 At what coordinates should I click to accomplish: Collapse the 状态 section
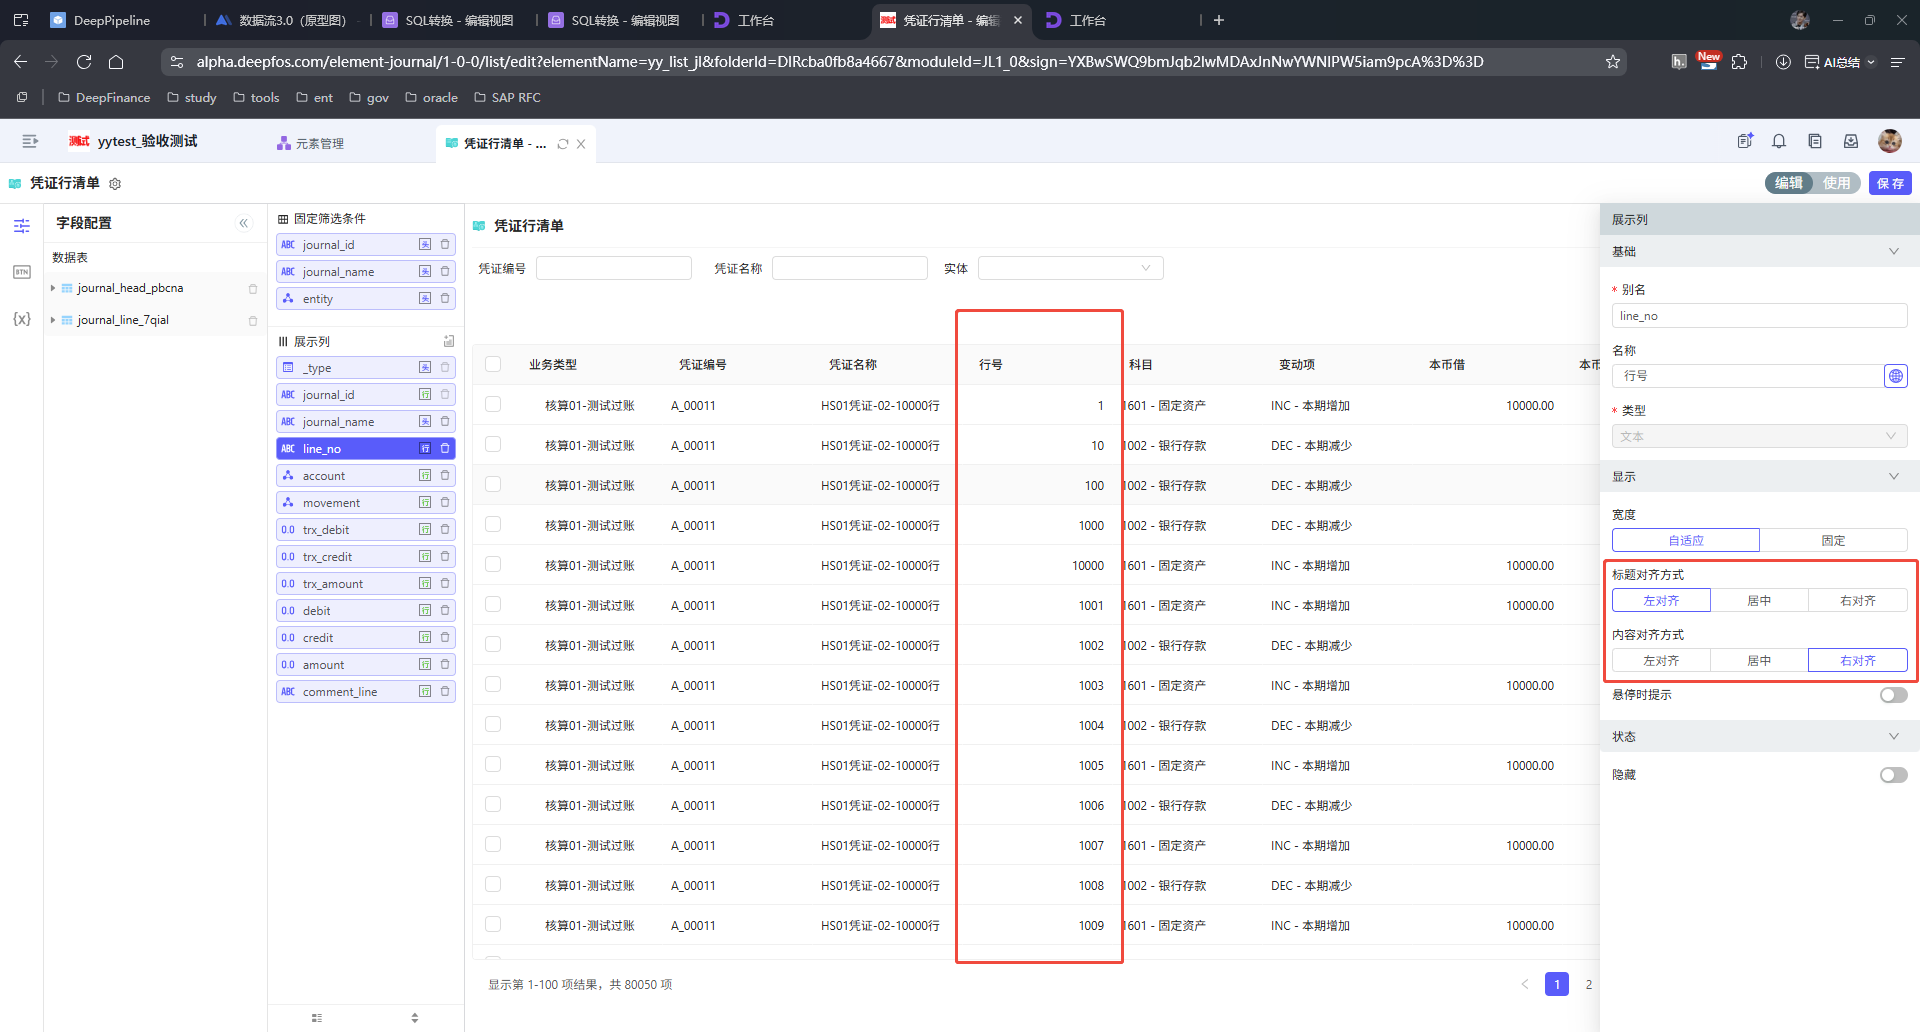point(1893,737)
